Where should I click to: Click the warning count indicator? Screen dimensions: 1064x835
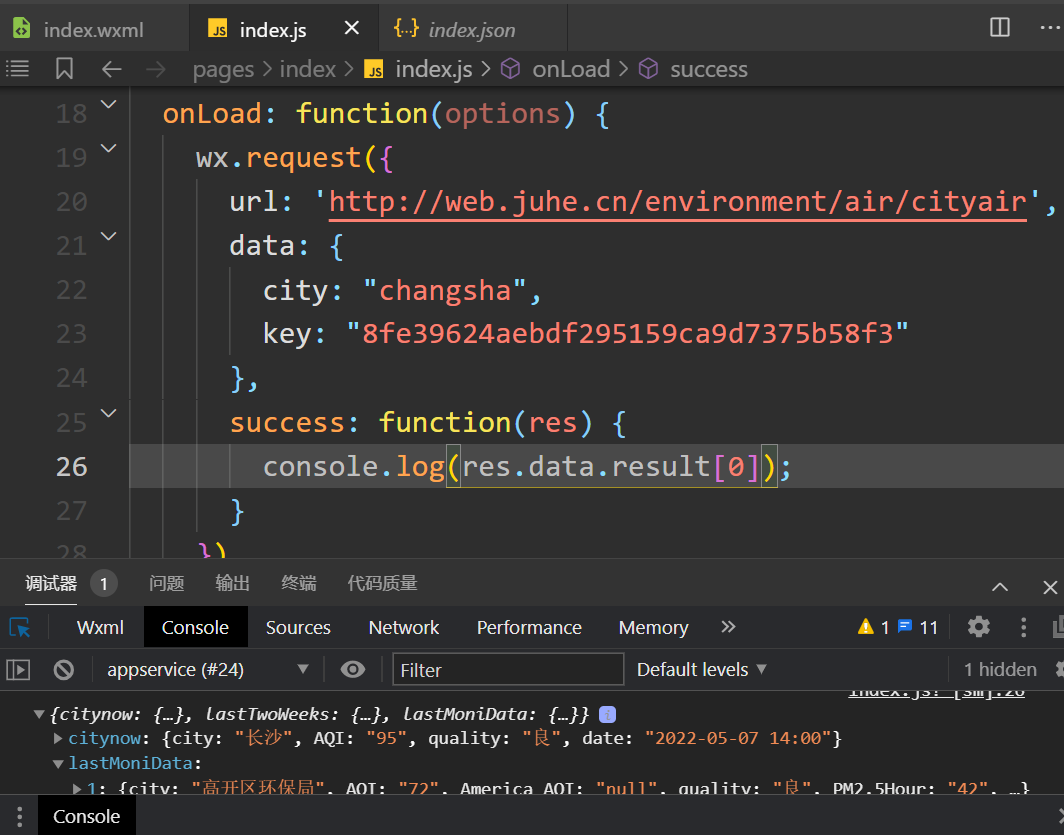click(x=873, y=627)
